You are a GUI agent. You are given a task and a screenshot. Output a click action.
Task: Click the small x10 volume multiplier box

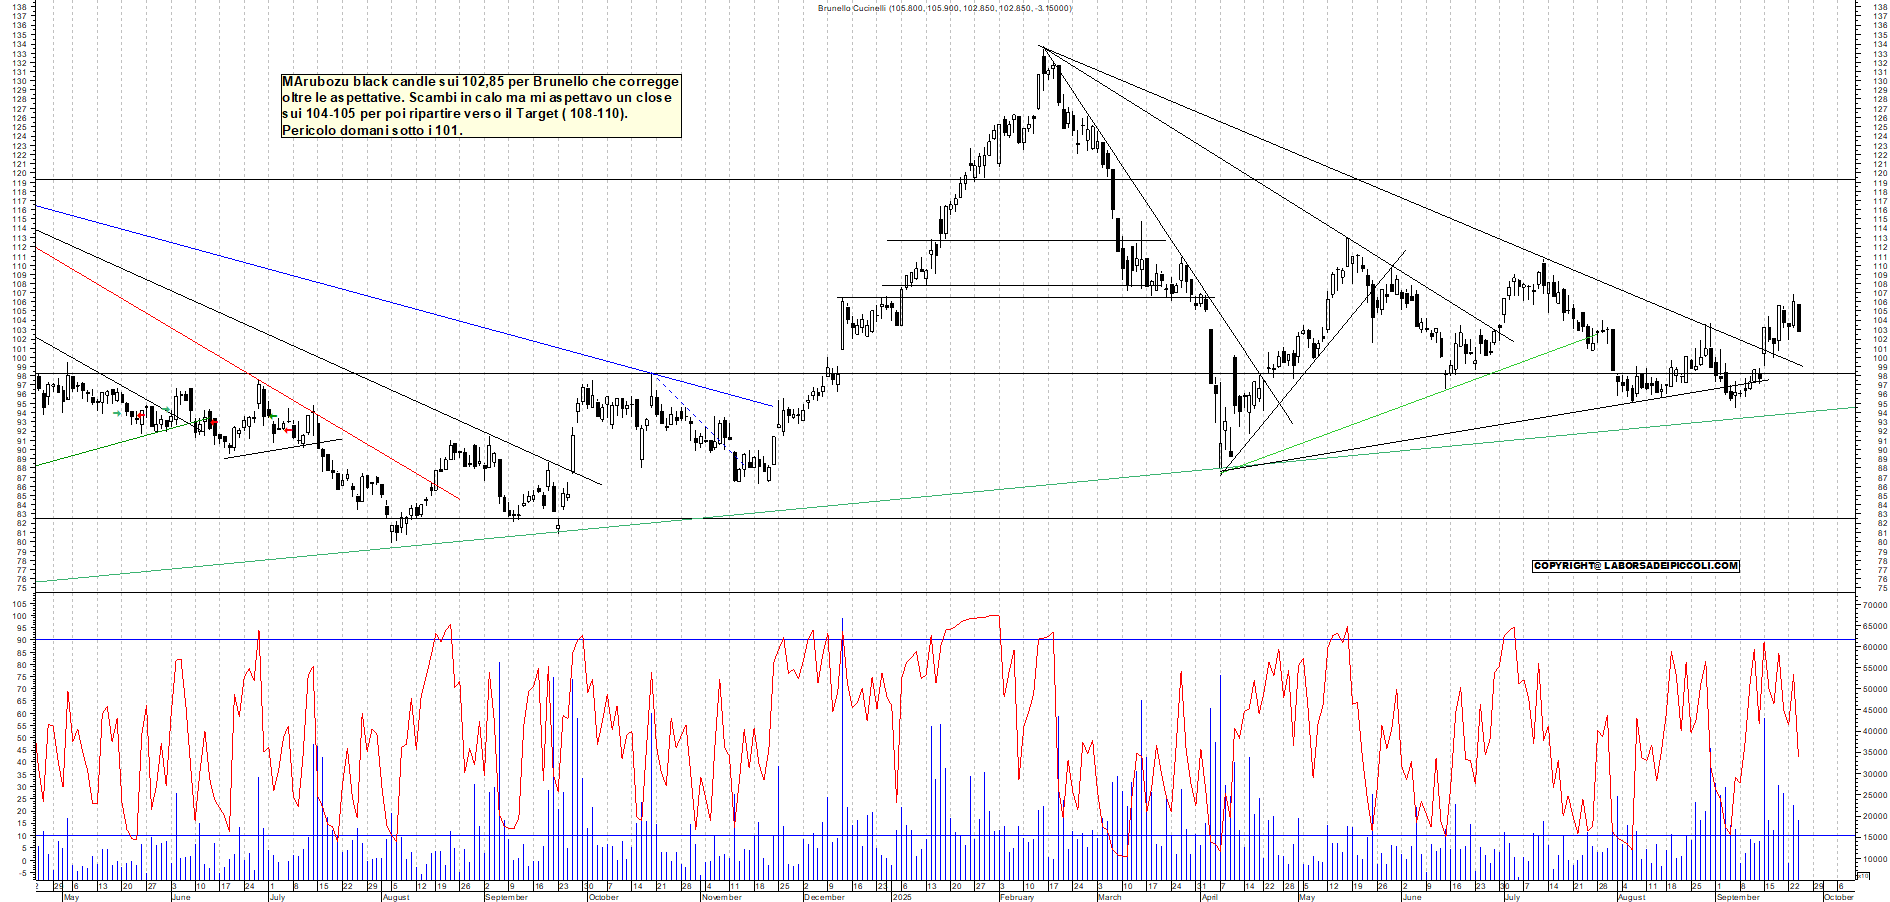pyautogui.click(x=1862, y=875)
